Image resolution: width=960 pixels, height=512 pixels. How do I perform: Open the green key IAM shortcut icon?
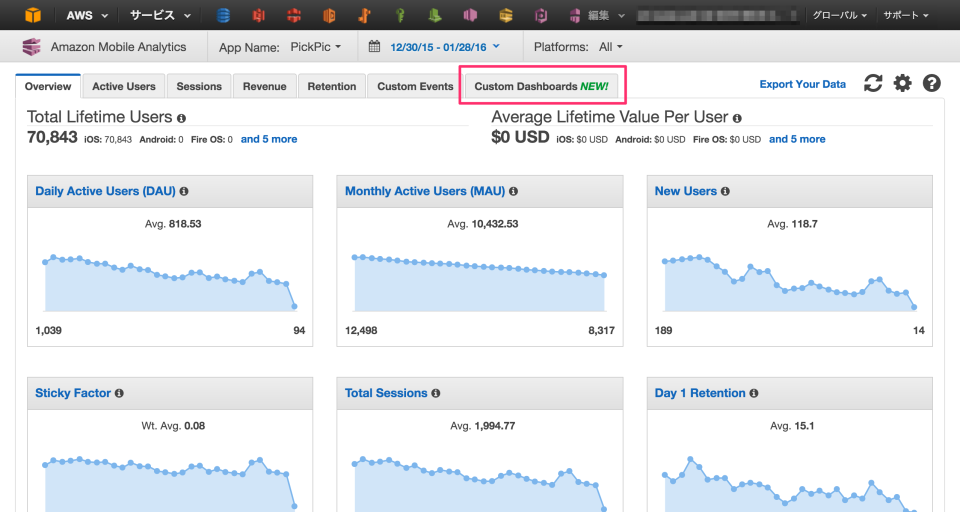[x=400, y=15]
